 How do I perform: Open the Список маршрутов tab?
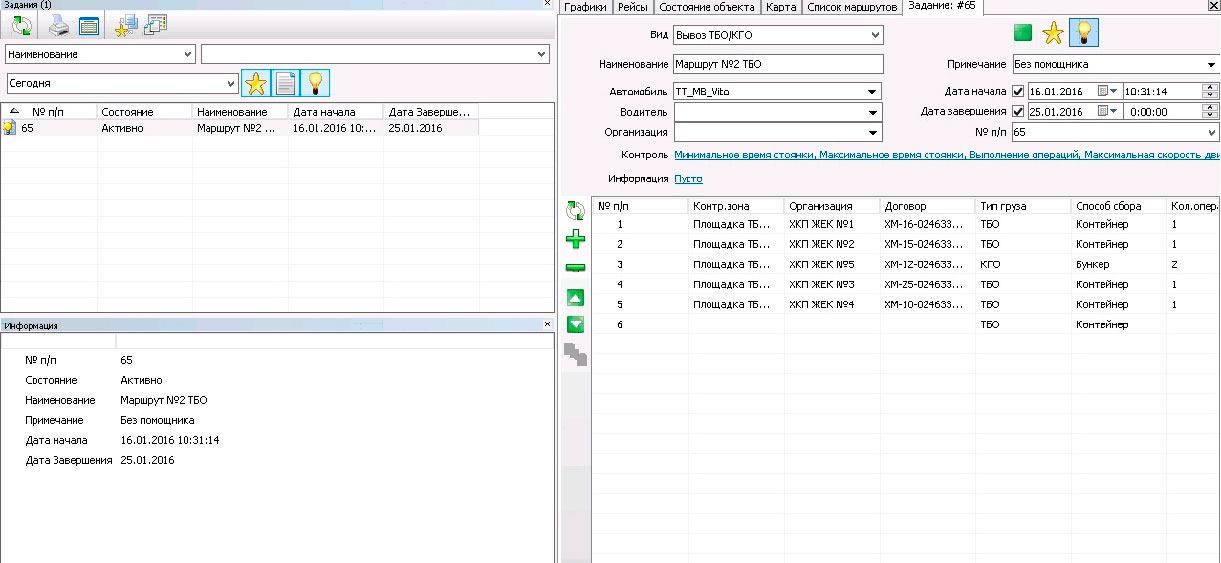pyautogui.click(x=852, y=7)
